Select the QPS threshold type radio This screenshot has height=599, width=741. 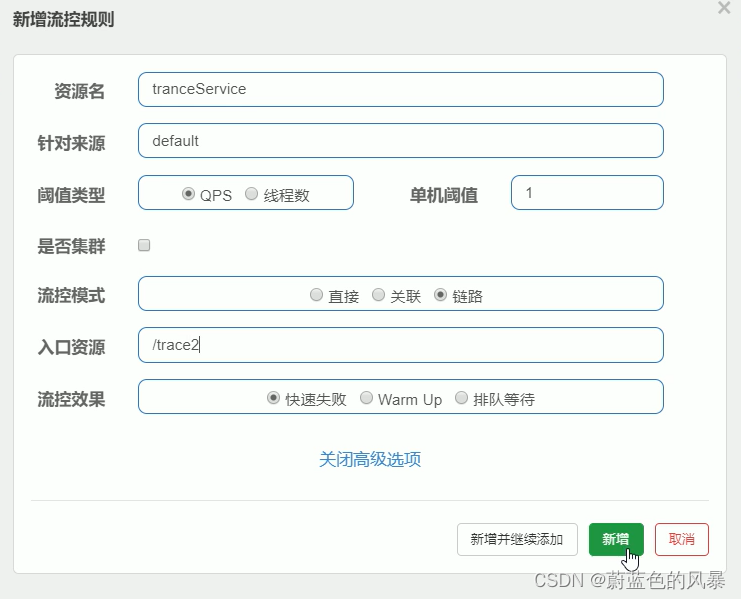188,194
